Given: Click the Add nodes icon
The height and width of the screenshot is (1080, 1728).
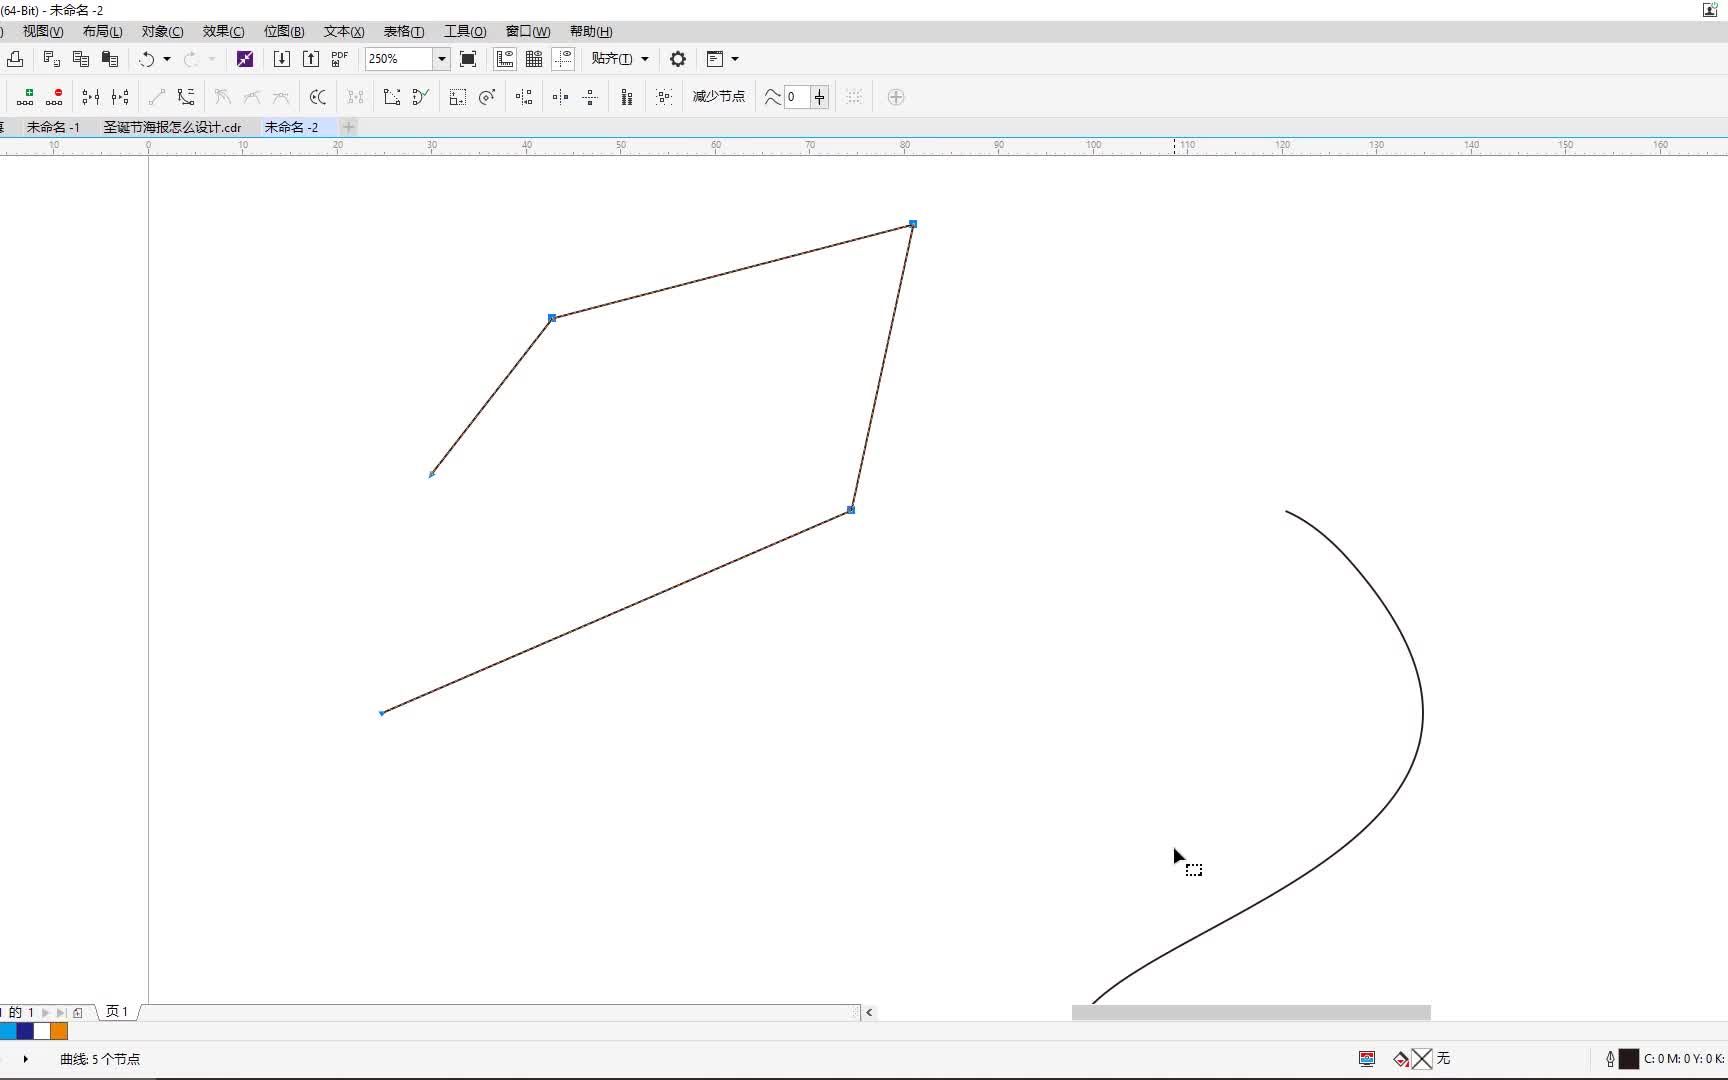Looking at the screenshot, I should coord(25,97).
